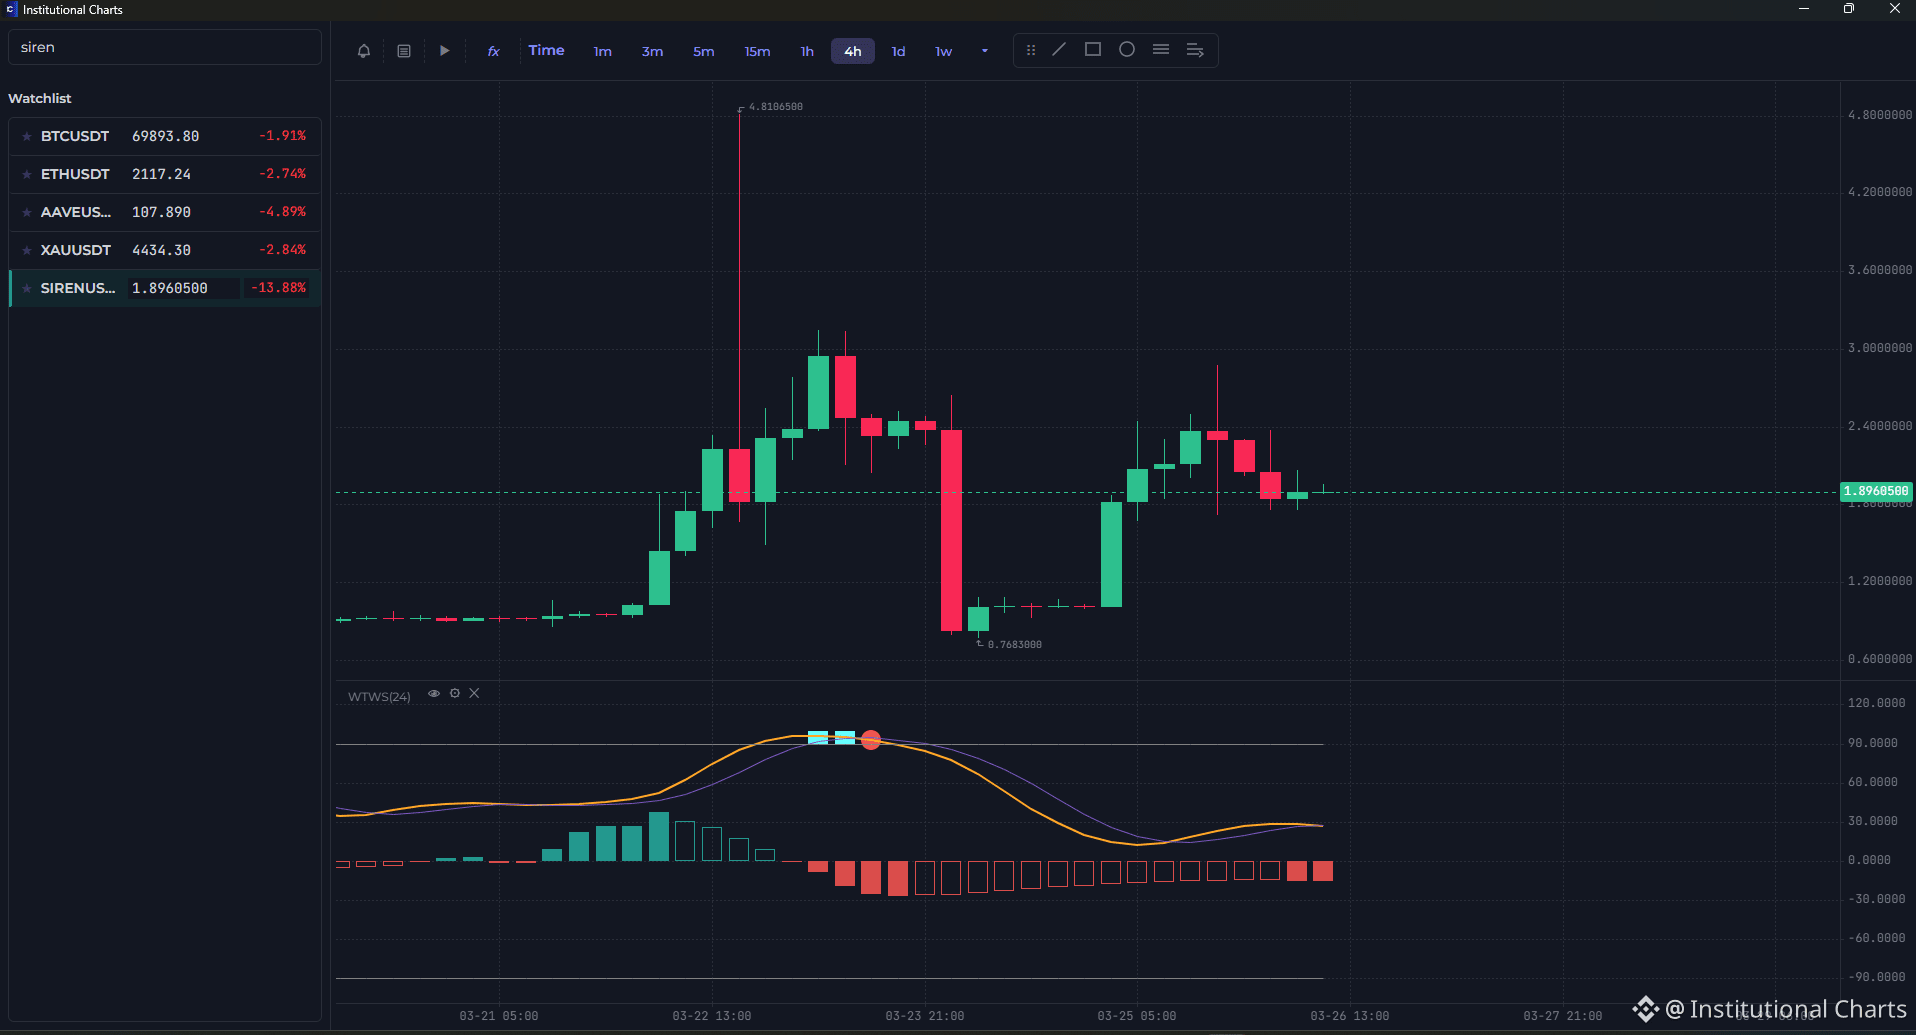Screen dimensions: 1916x1035
Task: Switch to the 1d timeframe
Action: 898,51
